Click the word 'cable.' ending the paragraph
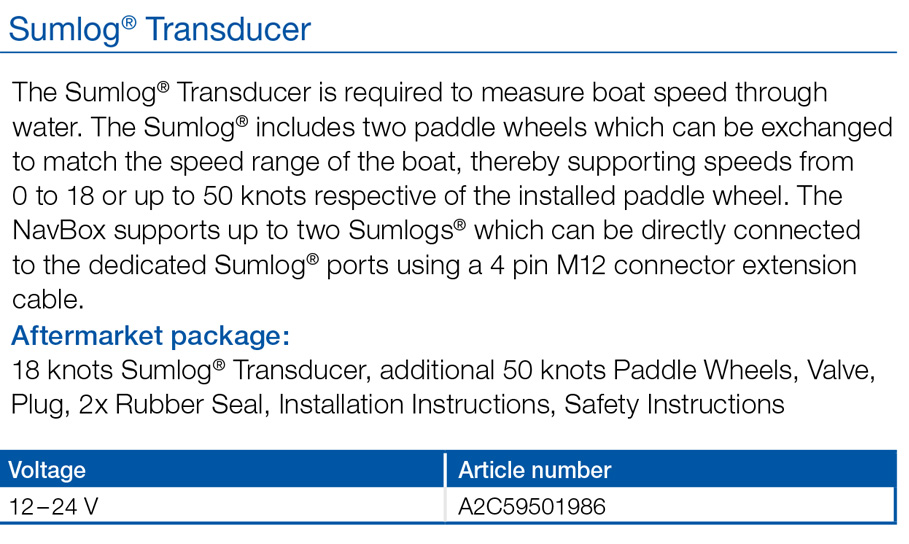The image size is (909, 544). 48,300
